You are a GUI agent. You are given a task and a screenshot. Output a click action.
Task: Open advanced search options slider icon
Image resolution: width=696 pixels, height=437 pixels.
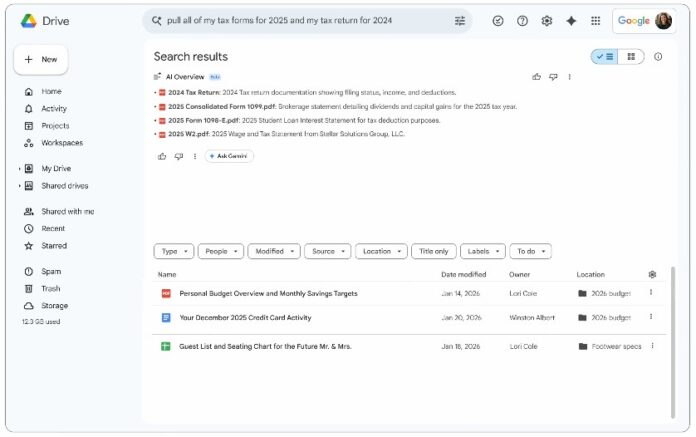pos(460,20)
